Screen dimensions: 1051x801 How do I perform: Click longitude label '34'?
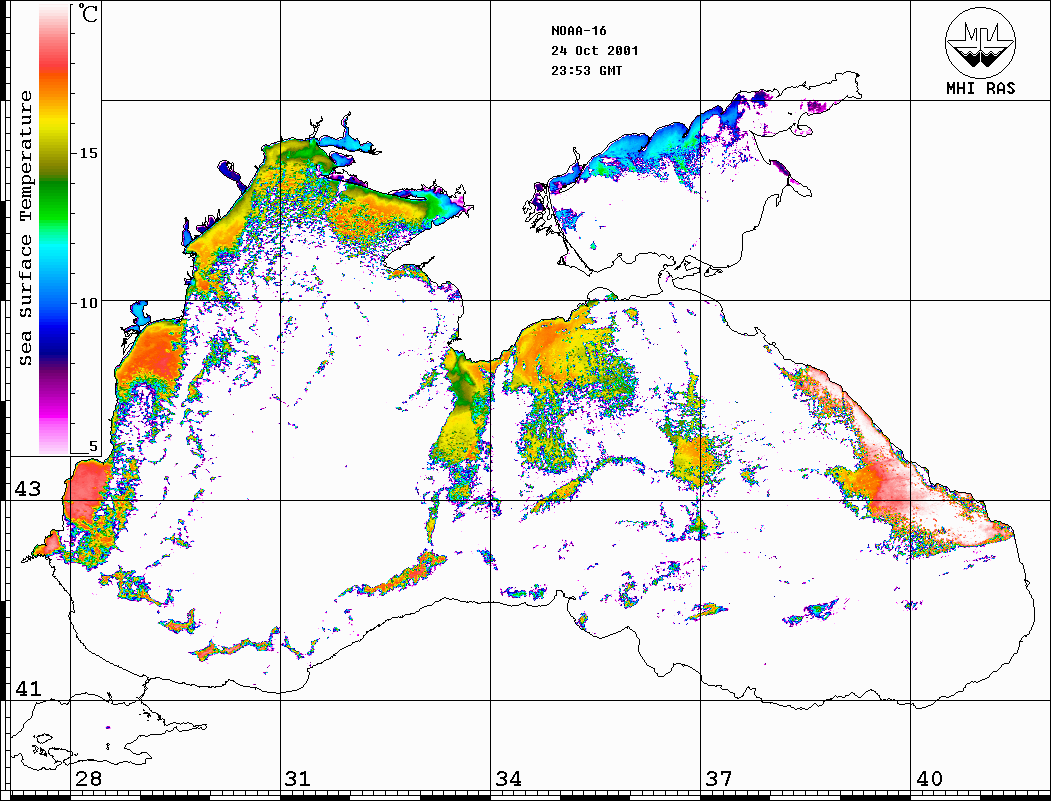tap(508, 779)
